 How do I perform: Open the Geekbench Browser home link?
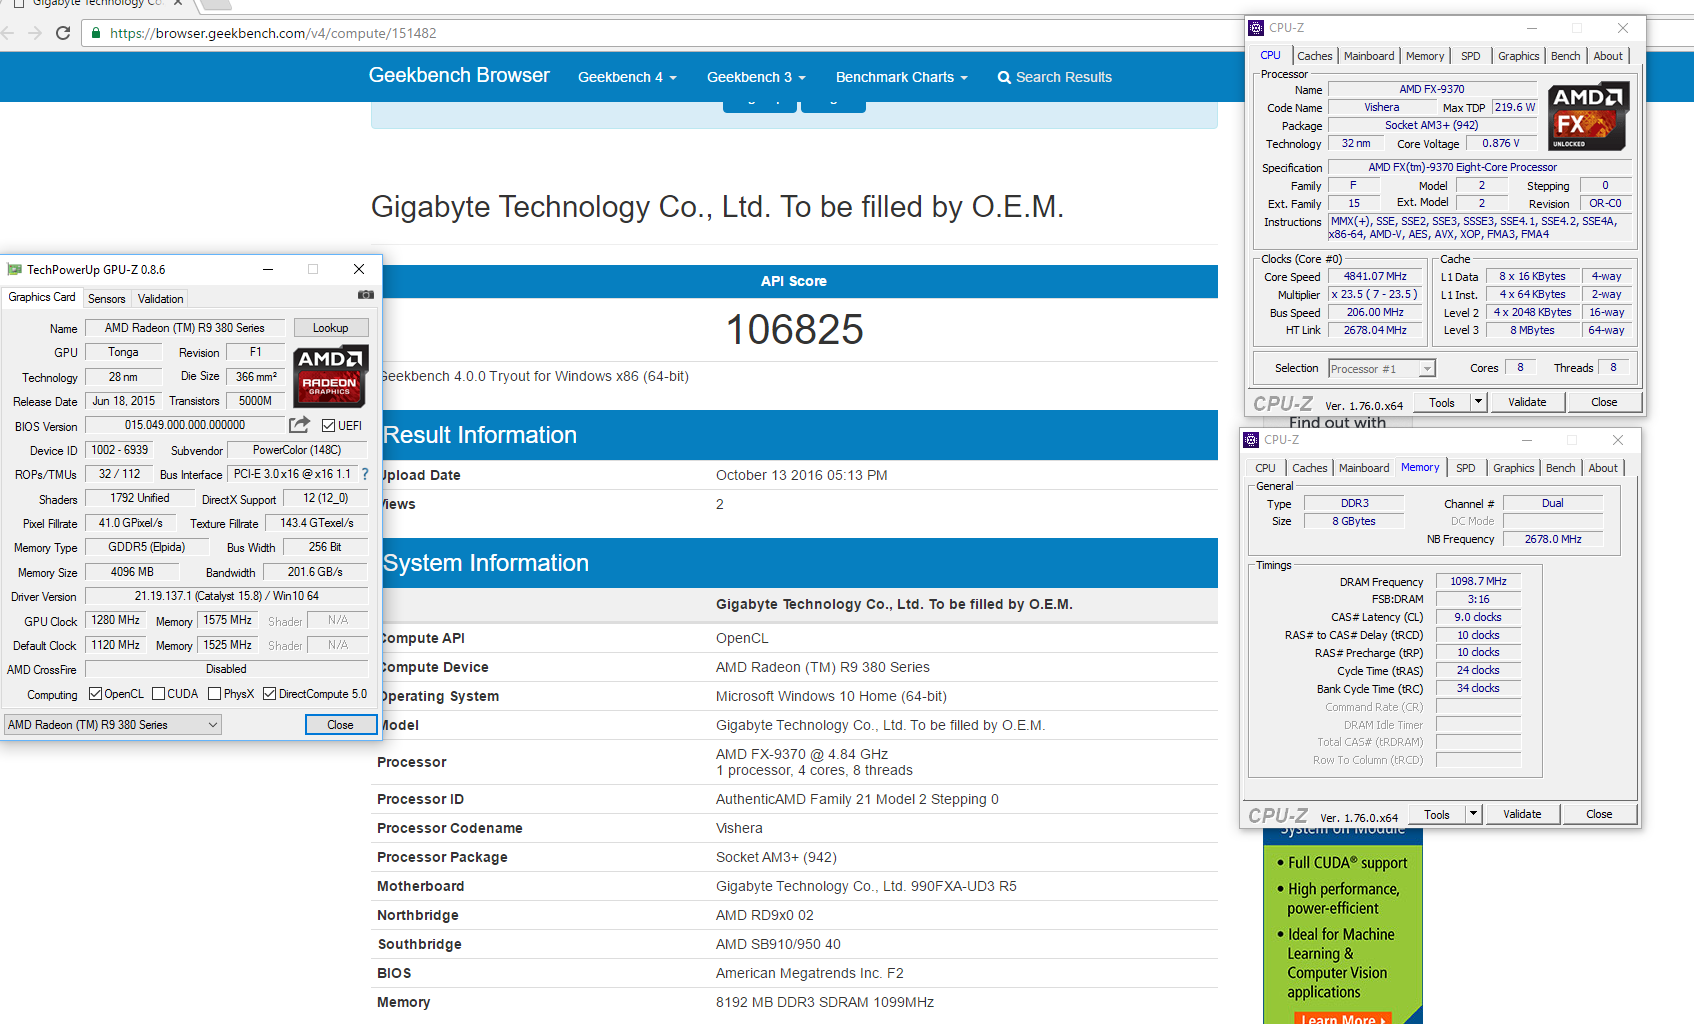tap(459, 75)
